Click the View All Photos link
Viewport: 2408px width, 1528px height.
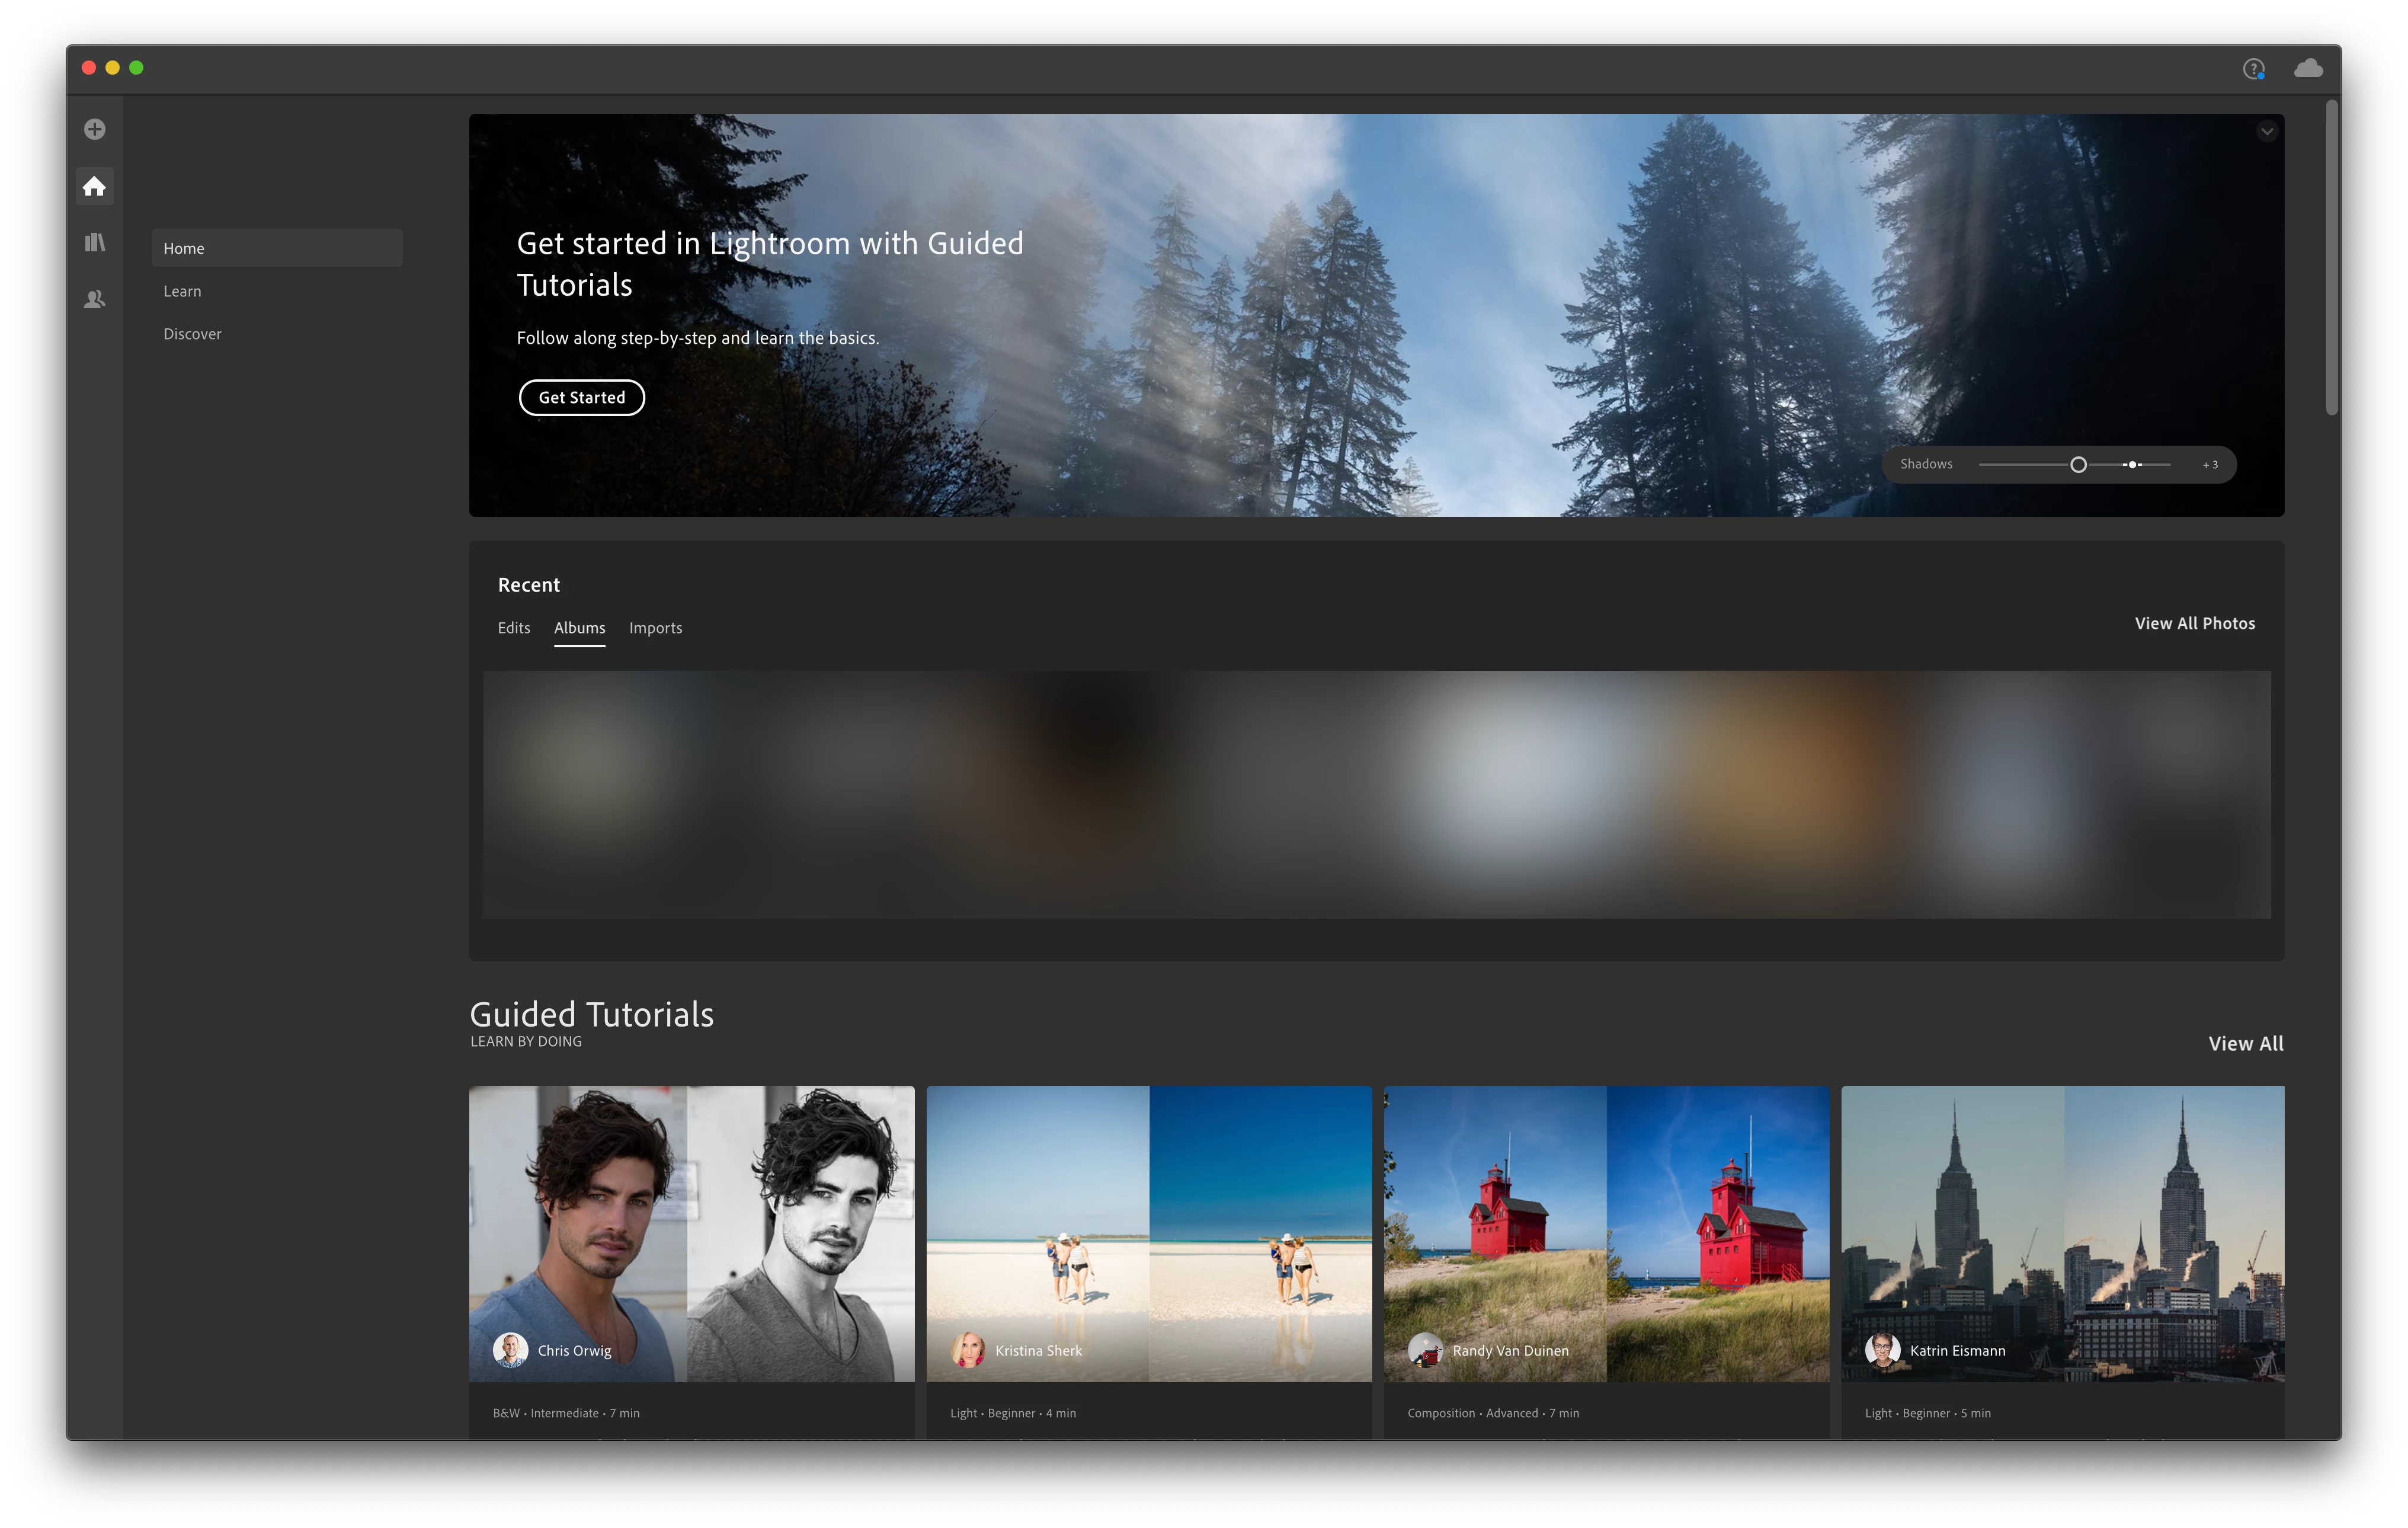pos(2194,623)
